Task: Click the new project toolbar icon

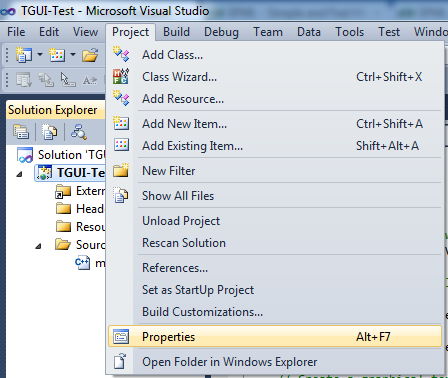Action: (24, 55)
